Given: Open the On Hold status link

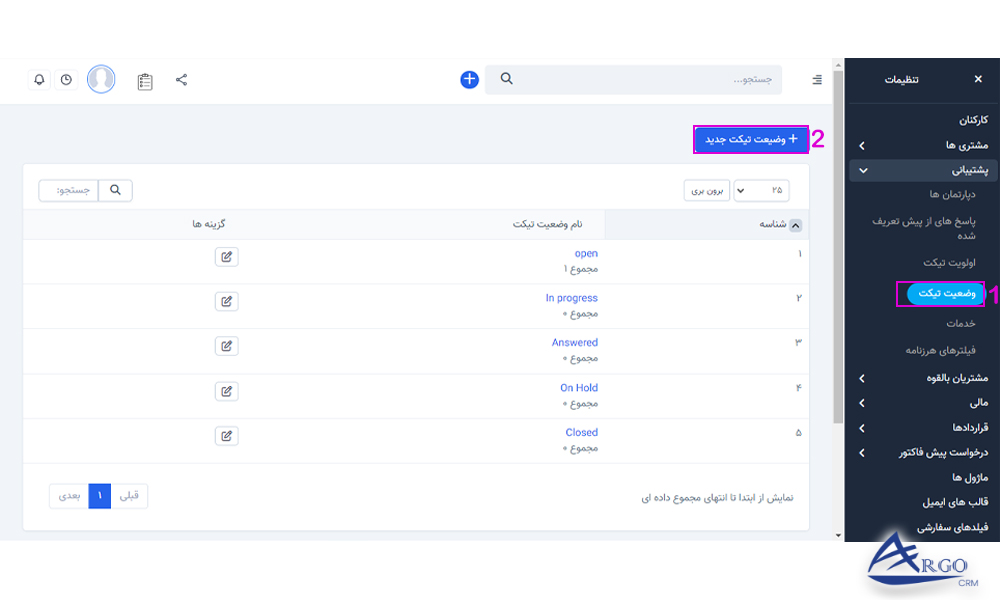Looking at the screenshot, I should 579,387.
